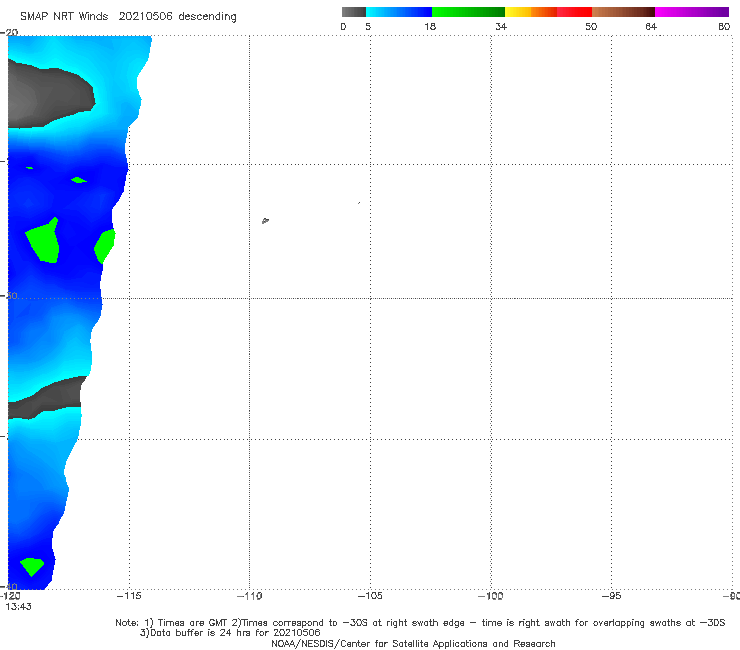
Task: Click the gray low-wind band in the lower swath
Action: click(47, 397)
